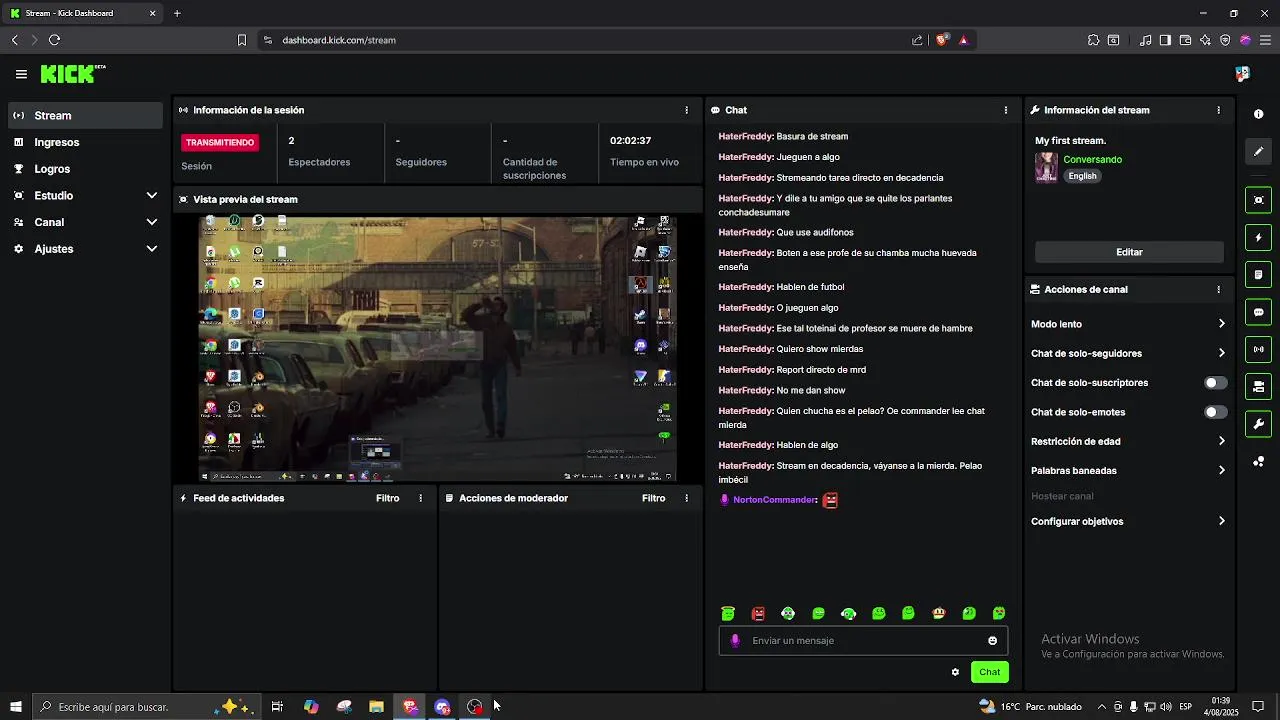
Task: Toggle Chat de solo-suscriptores switch
Action: [x=1215, y=383]
